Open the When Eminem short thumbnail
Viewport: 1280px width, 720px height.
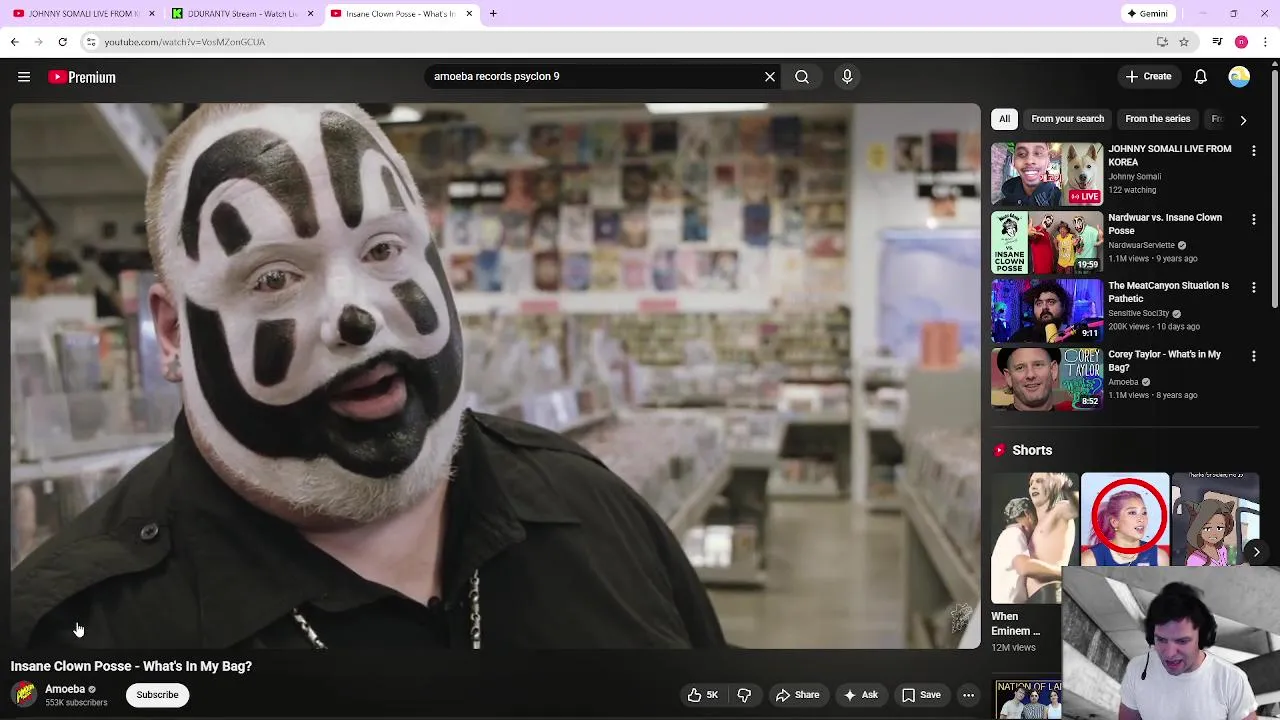coord(1034,538)
